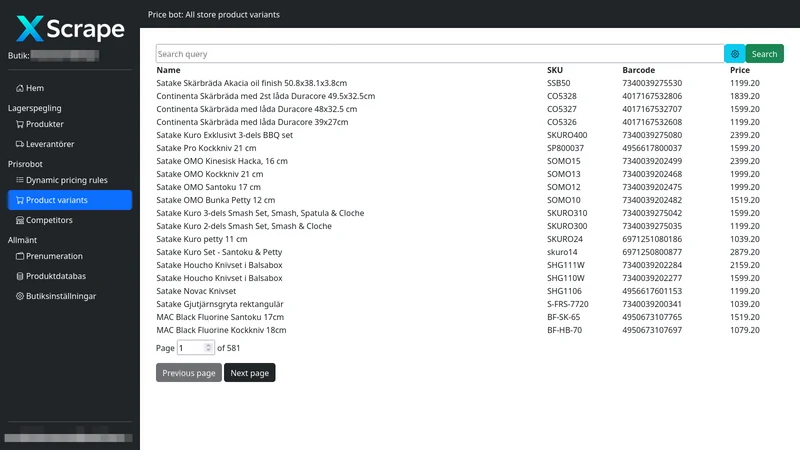
Task: Select Continenta Skärbräda Duracore 39x27cm
Action: click(469, 122)
